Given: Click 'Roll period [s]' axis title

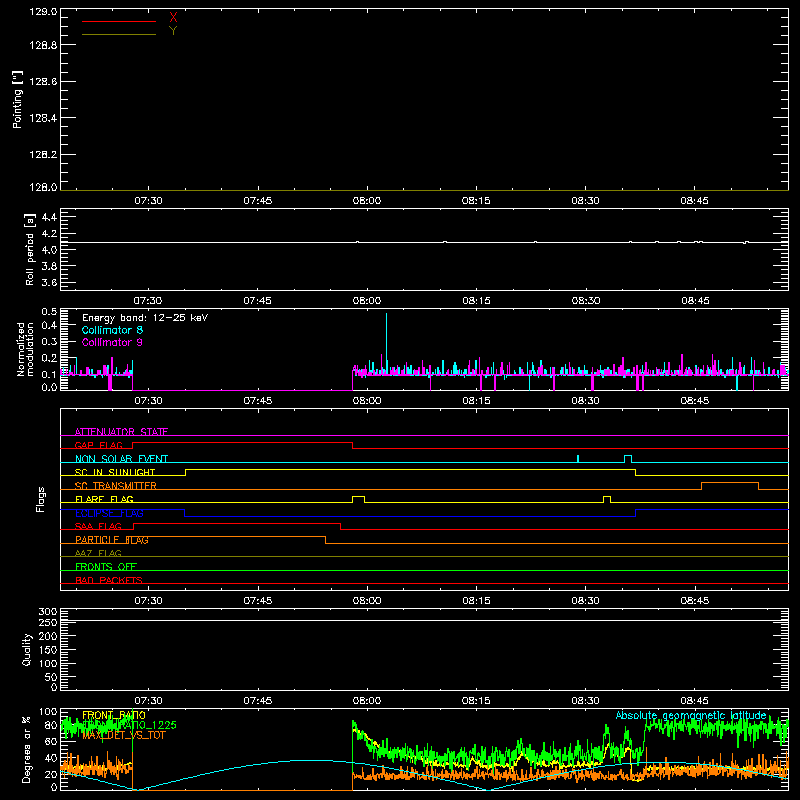Looking at the screenshot, I should pyautogui.click(x=30, y=249).
